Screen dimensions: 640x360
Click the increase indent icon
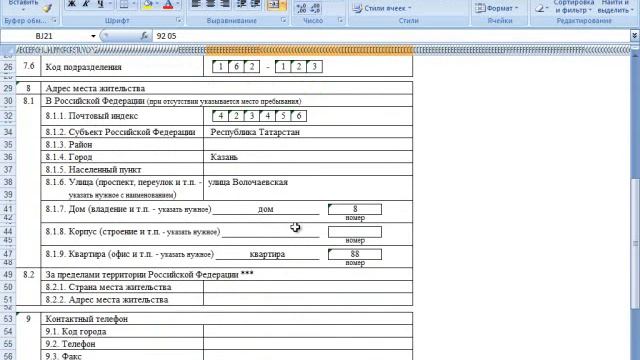pyautogui.click(x=256, y=4)
